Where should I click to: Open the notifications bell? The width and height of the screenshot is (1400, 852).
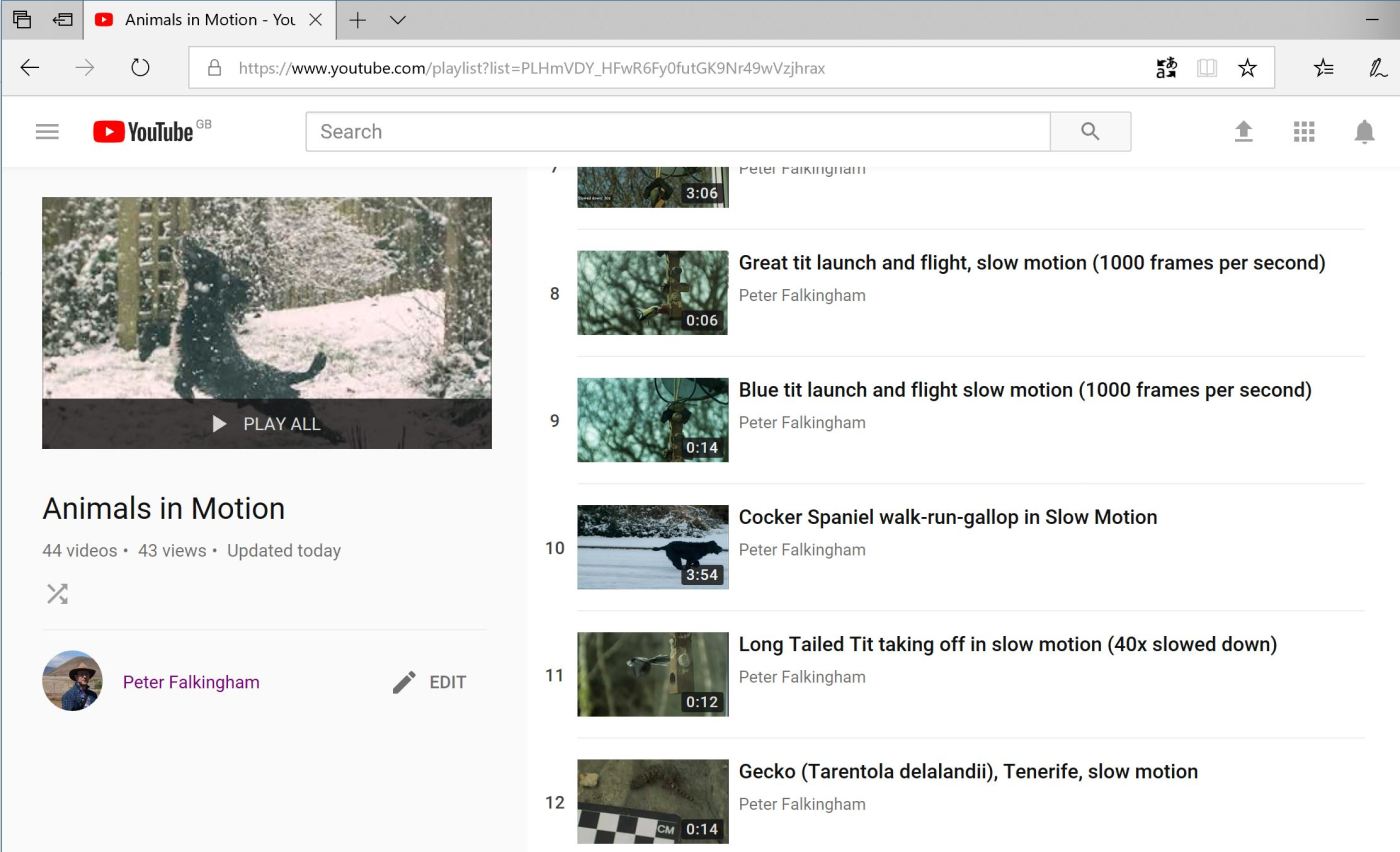pos(1364,131)
